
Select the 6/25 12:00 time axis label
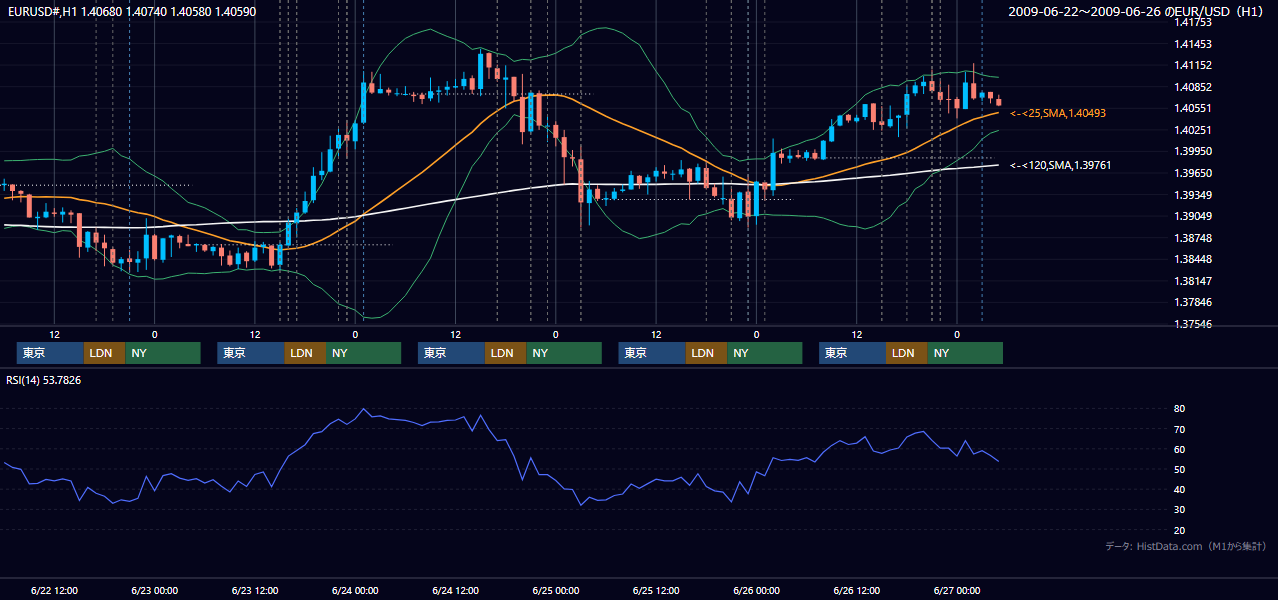[x=656, y=590]
